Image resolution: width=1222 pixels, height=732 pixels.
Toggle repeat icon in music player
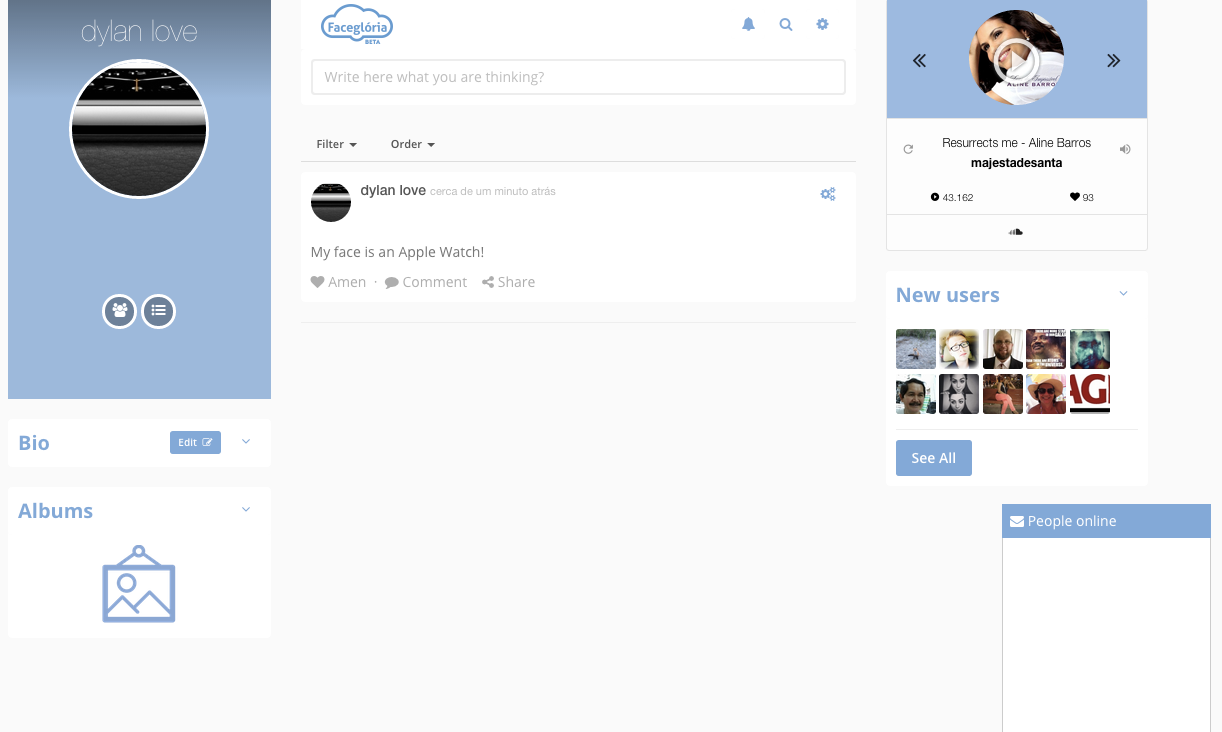pos(908,149)
